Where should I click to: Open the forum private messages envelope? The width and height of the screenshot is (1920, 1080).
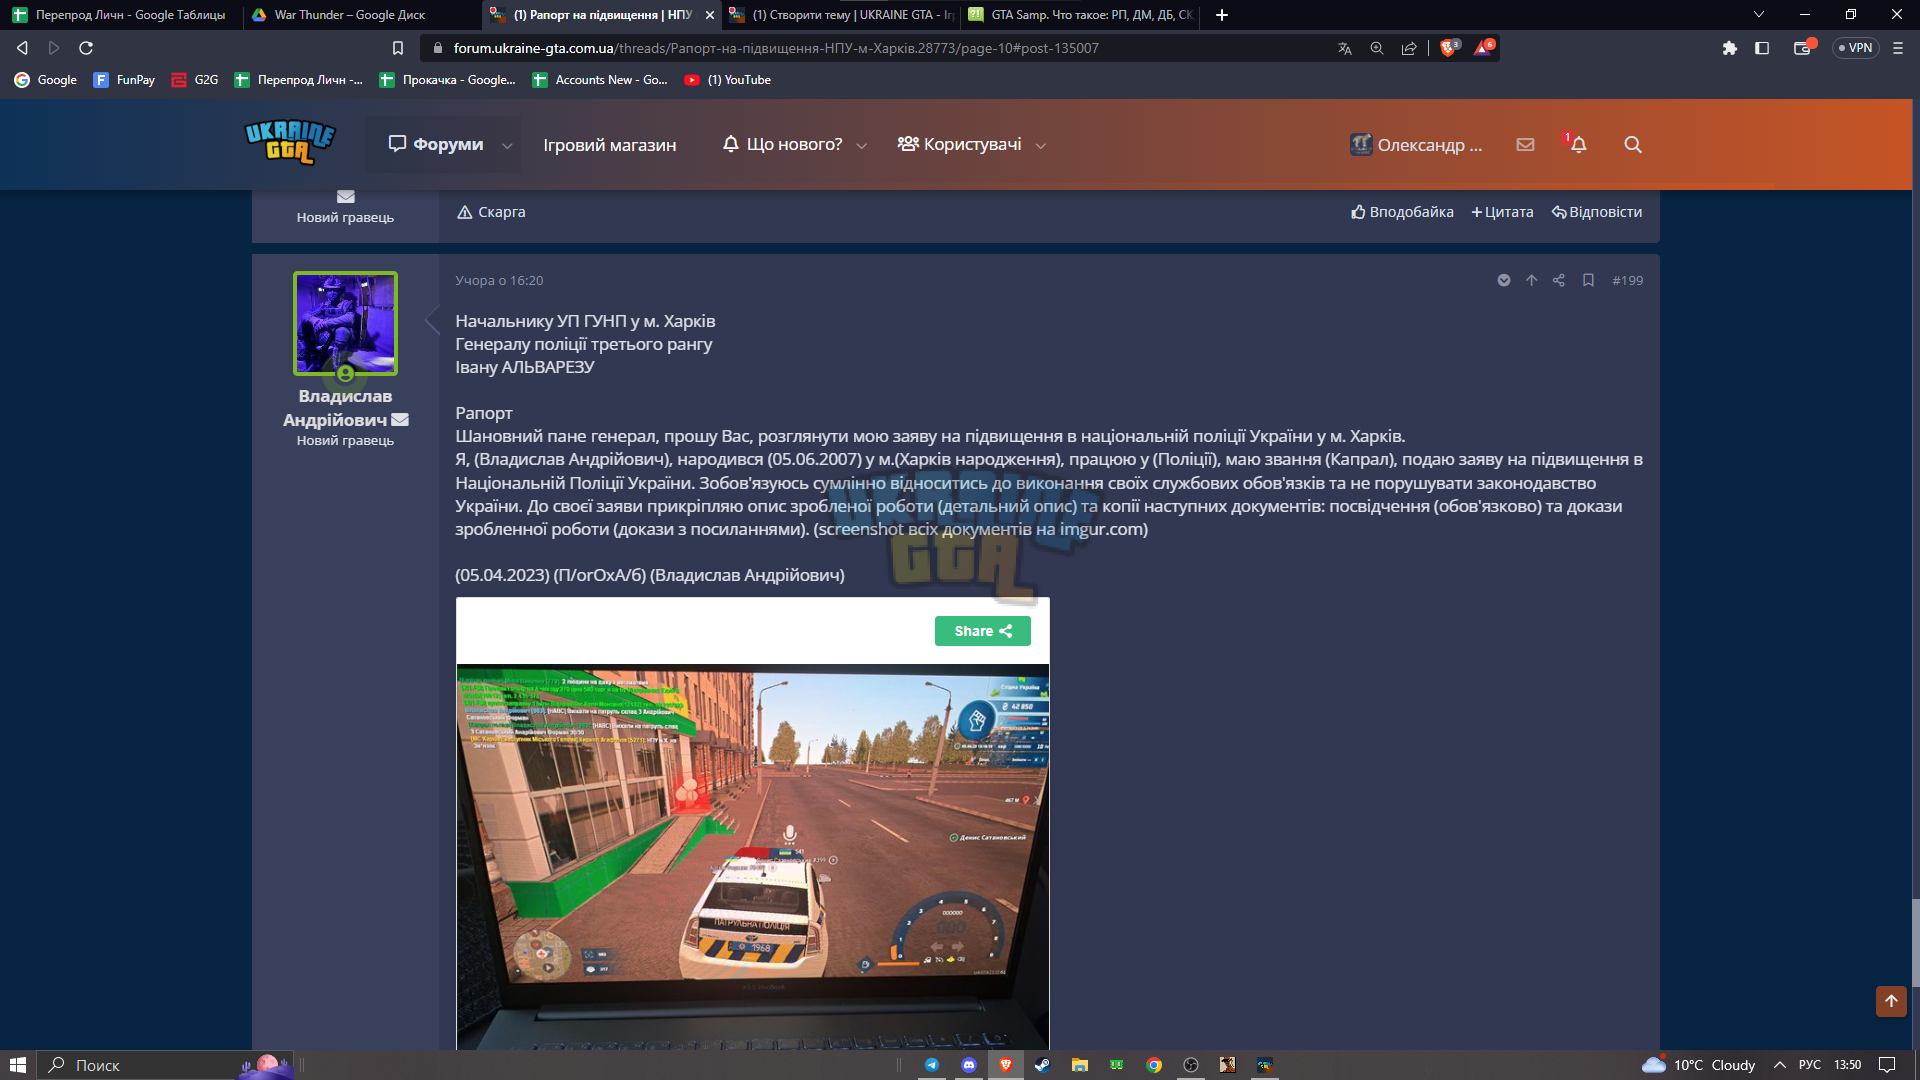pos(1525,144)
